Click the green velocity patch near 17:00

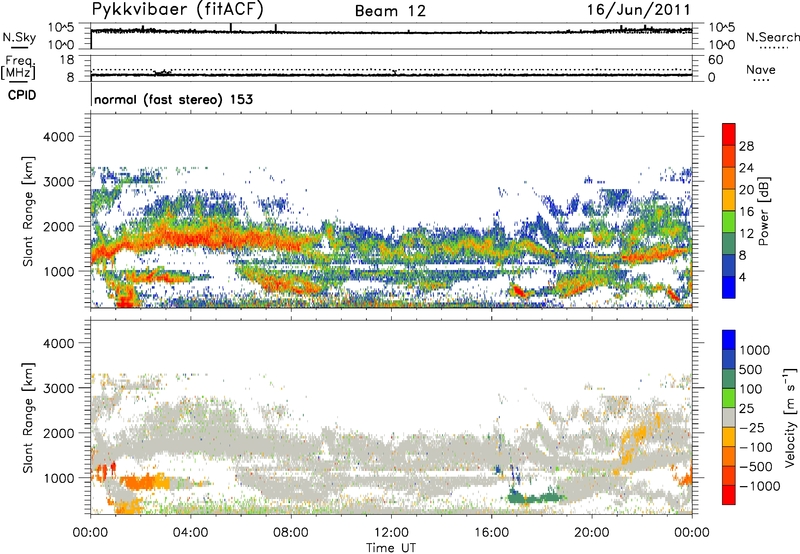pos(536,496)
